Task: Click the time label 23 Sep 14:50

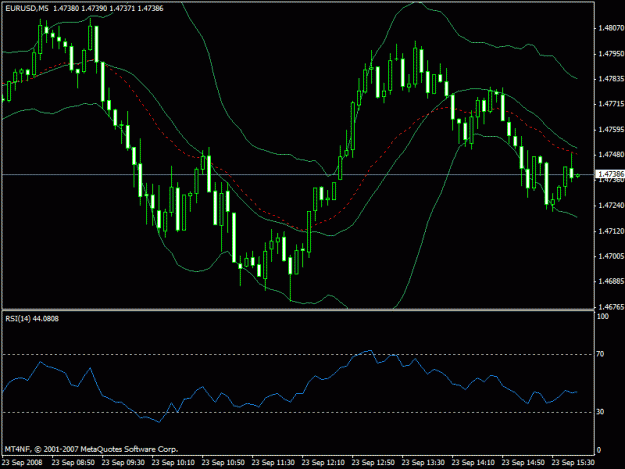Action: pyautogui.click(x=523, y=462)
